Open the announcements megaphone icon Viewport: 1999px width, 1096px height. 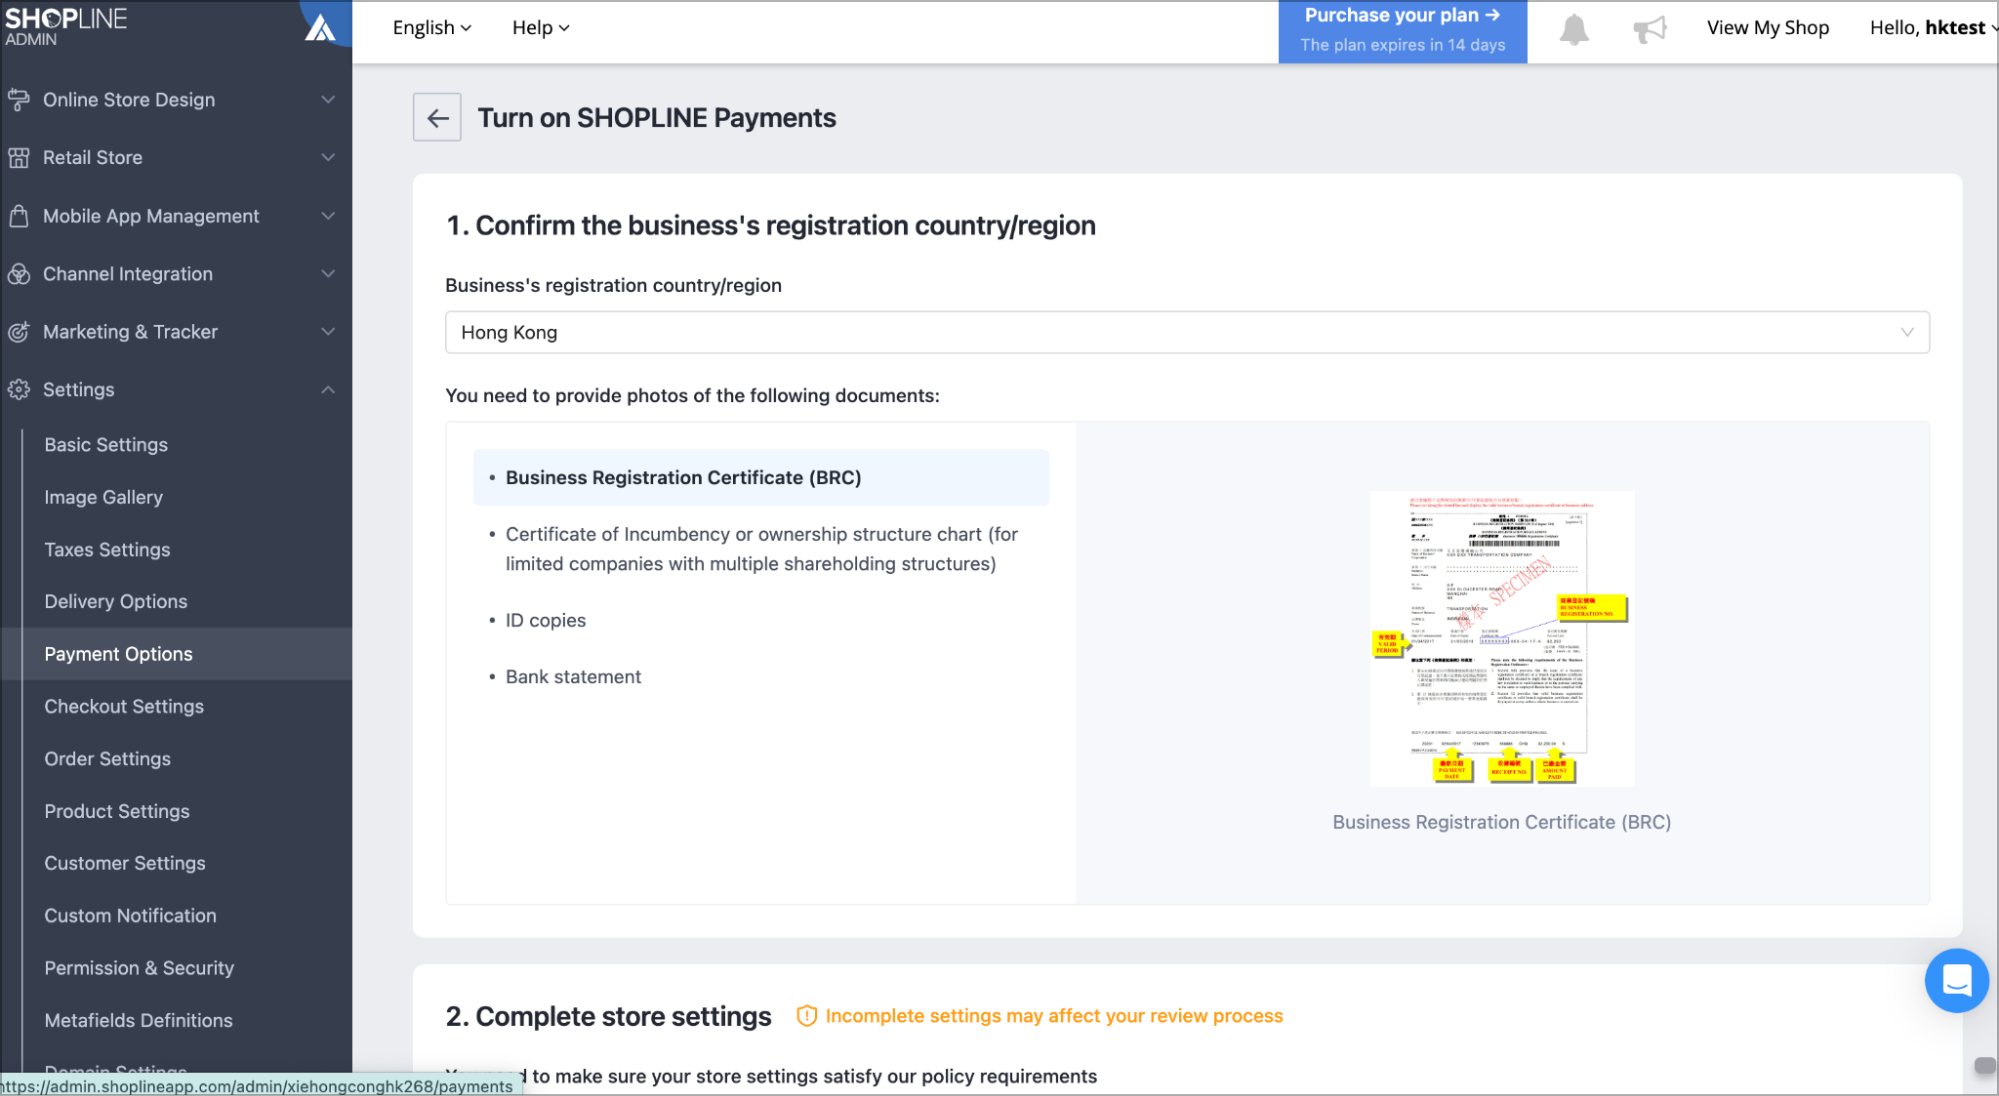[1650, 29]
